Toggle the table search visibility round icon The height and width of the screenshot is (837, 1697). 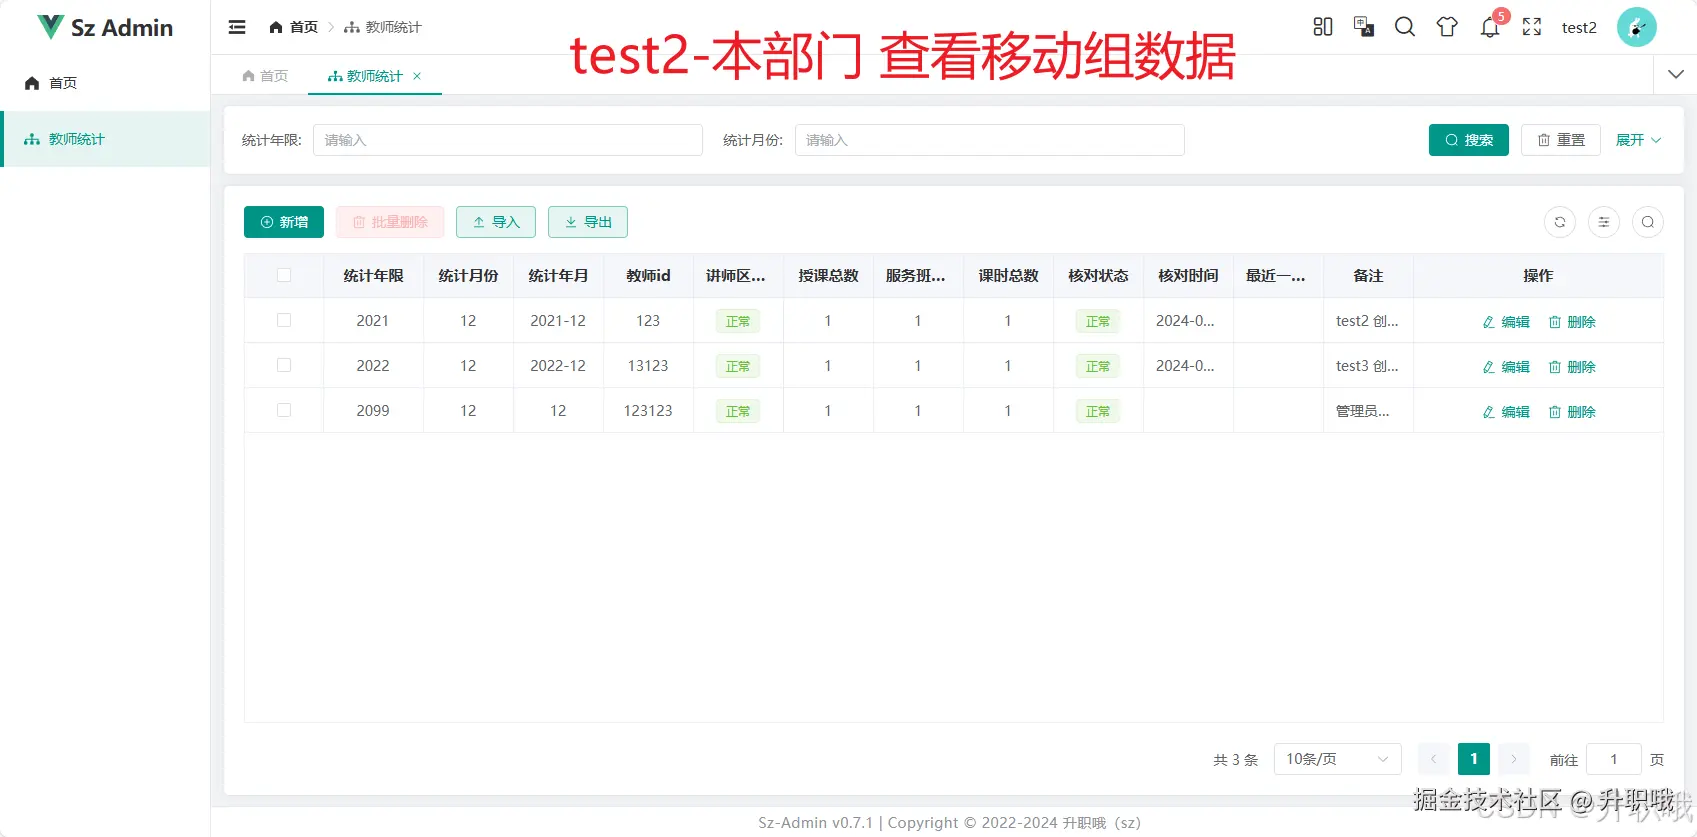(x=1648, y=222)
